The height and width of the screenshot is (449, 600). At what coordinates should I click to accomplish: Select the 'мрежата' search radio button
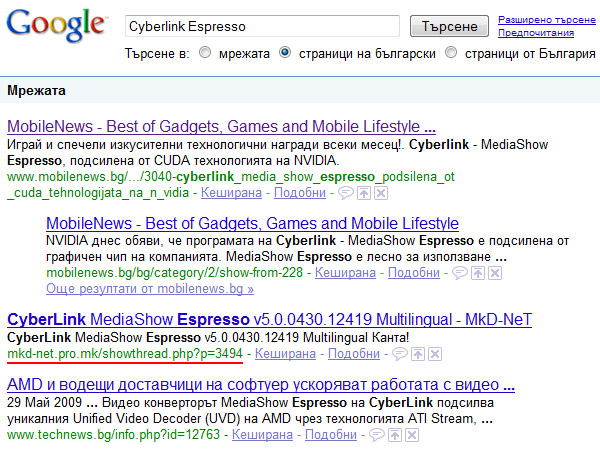tap(205, 52)
